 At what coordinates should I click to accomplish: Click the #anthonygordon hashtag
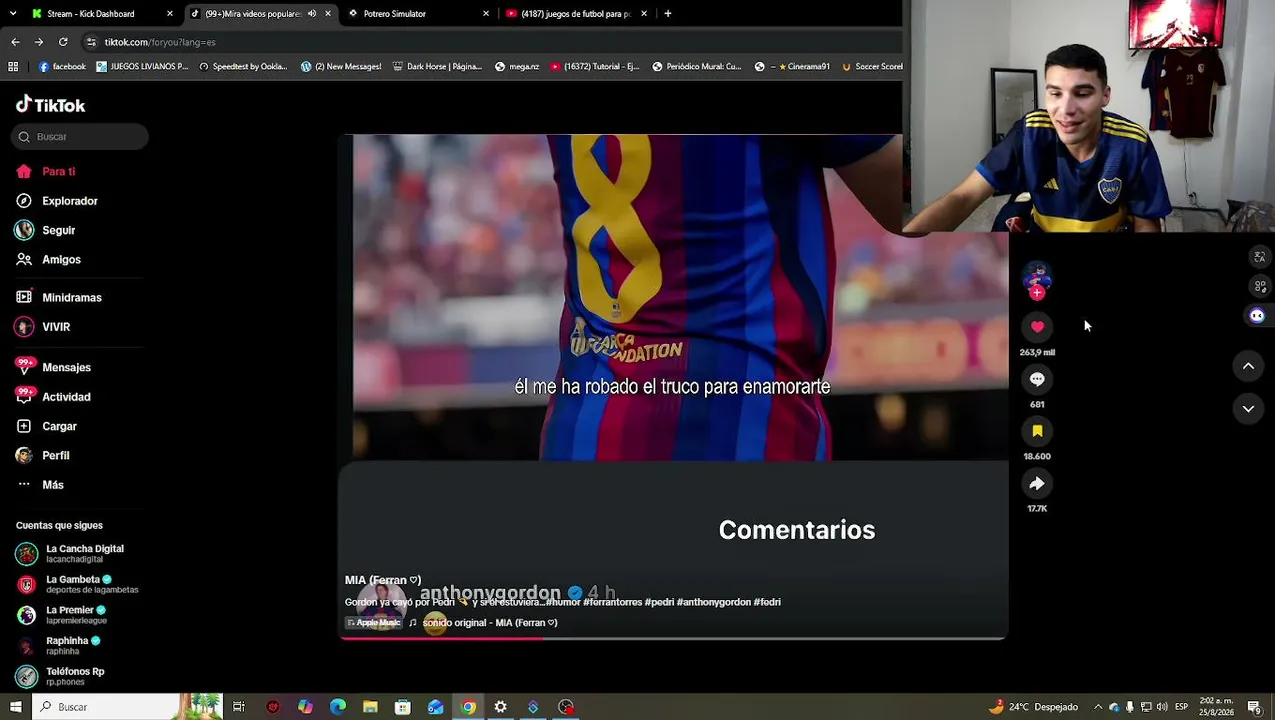coord(714,602)
